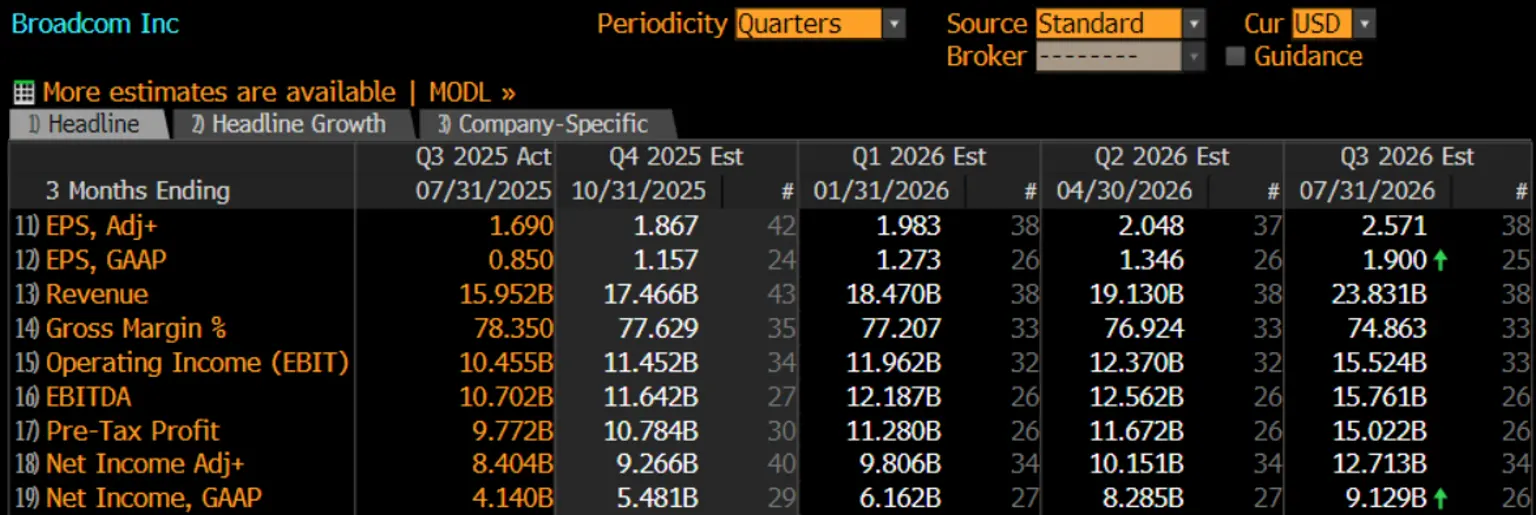
Task: Click the Broadcom Inc company name
Action: point(95,24)
